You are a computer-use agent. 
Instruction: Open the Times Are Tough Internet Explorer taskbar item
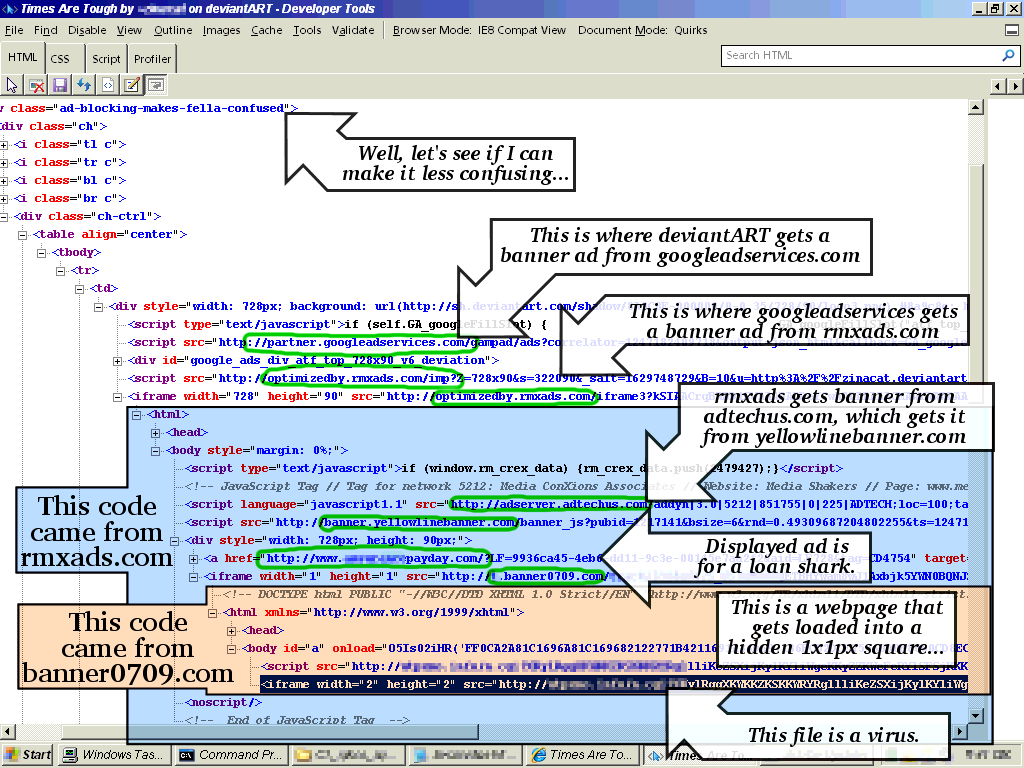pyautogui.click(x=584, y=755)
